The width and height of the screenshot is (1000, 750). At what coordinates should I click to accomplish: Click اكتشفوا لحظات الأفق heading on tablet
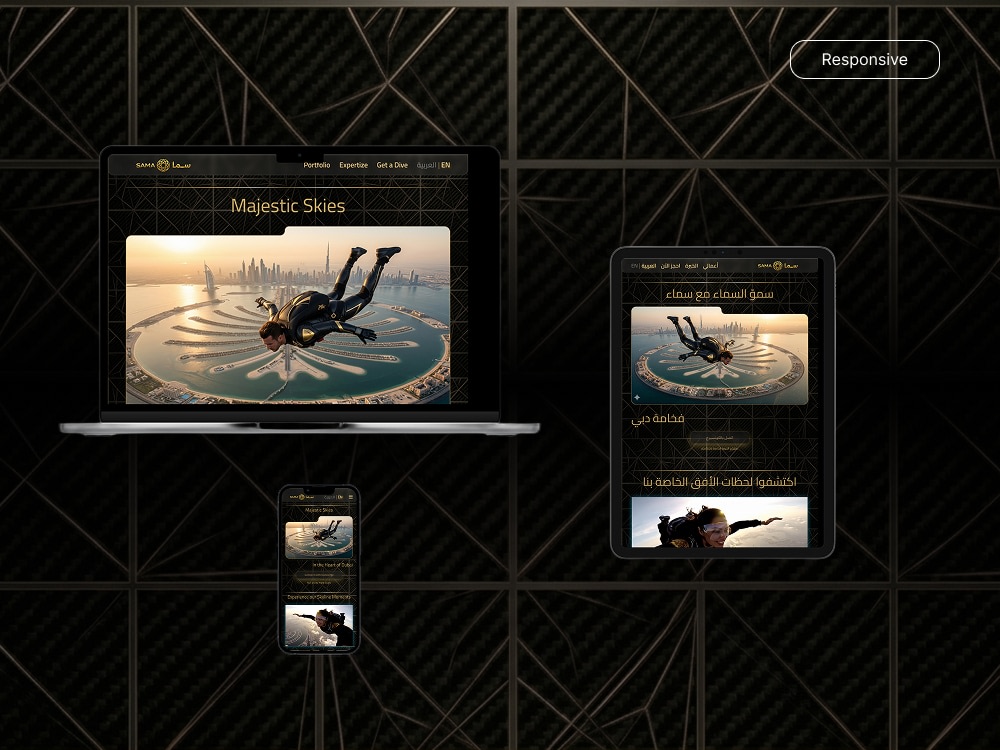[x=719, y=482]
